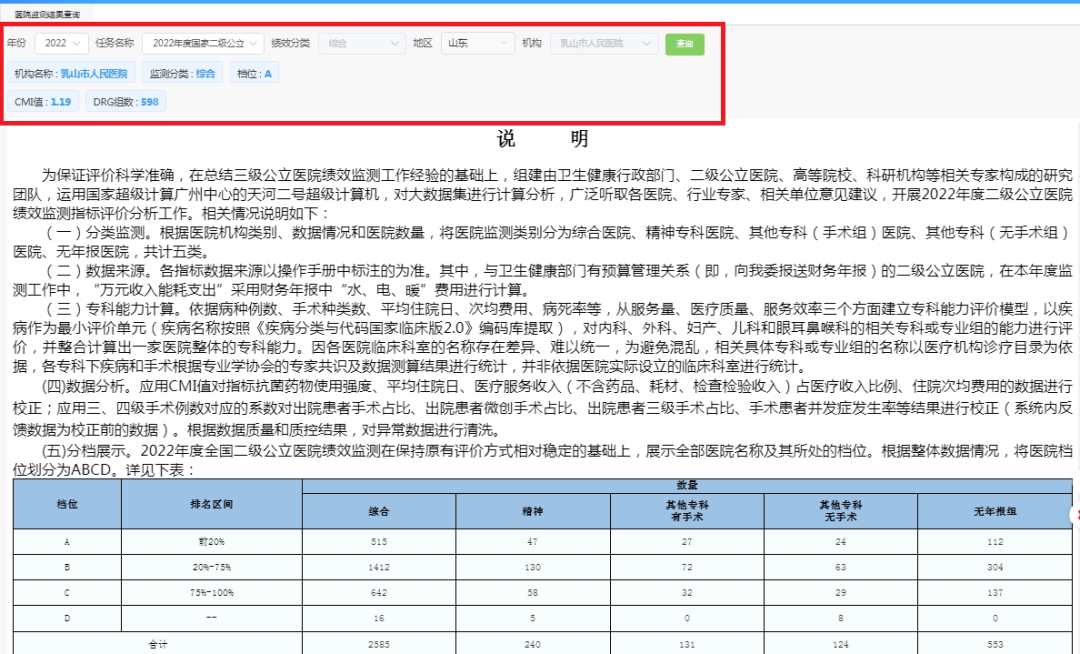Click the 数量 table header
This screenshot has width=1080, height=654.
click(x=687, y=486)
